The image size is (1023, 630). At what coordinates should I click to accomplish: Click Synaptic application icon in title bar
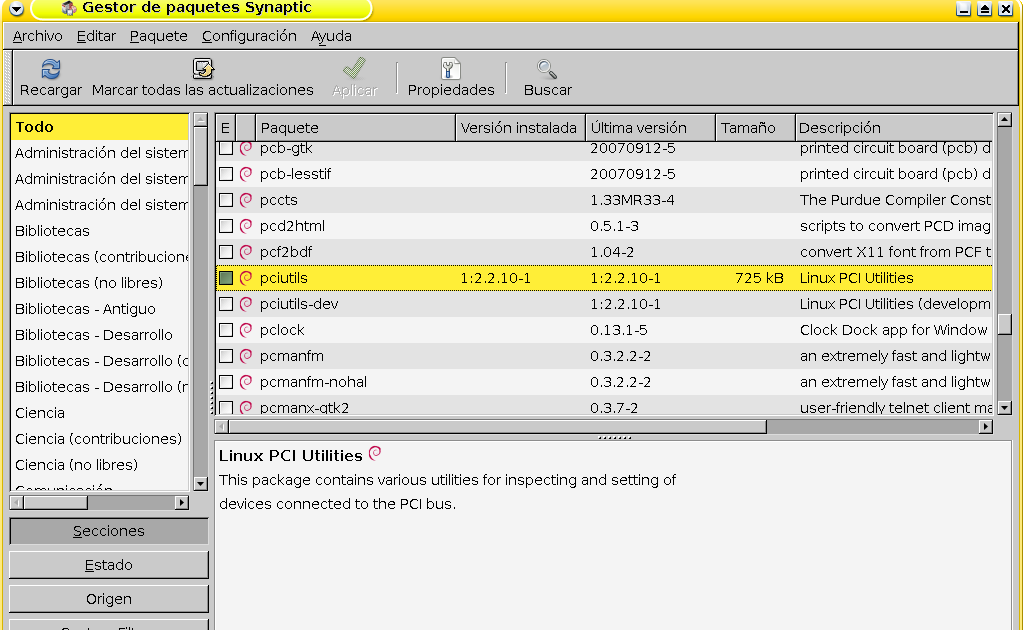(x=69, y=8)
